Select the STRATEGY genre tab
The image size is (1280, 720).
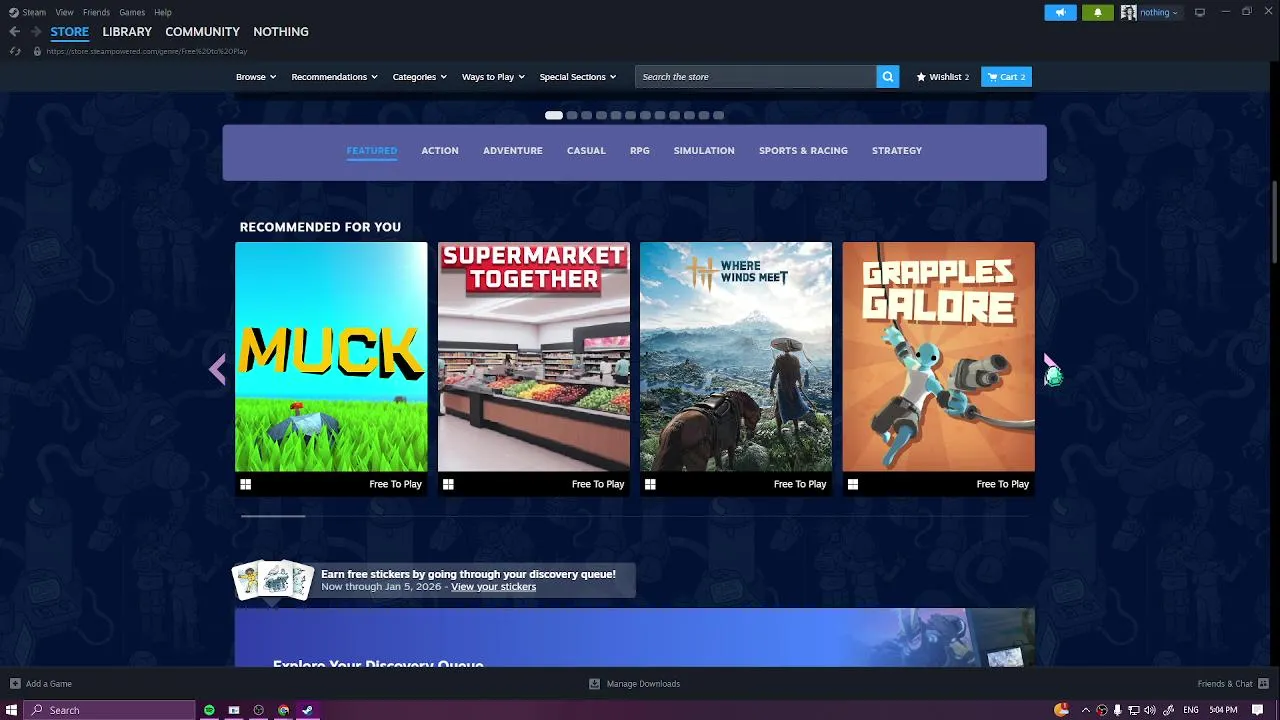(x=897, y=151)
